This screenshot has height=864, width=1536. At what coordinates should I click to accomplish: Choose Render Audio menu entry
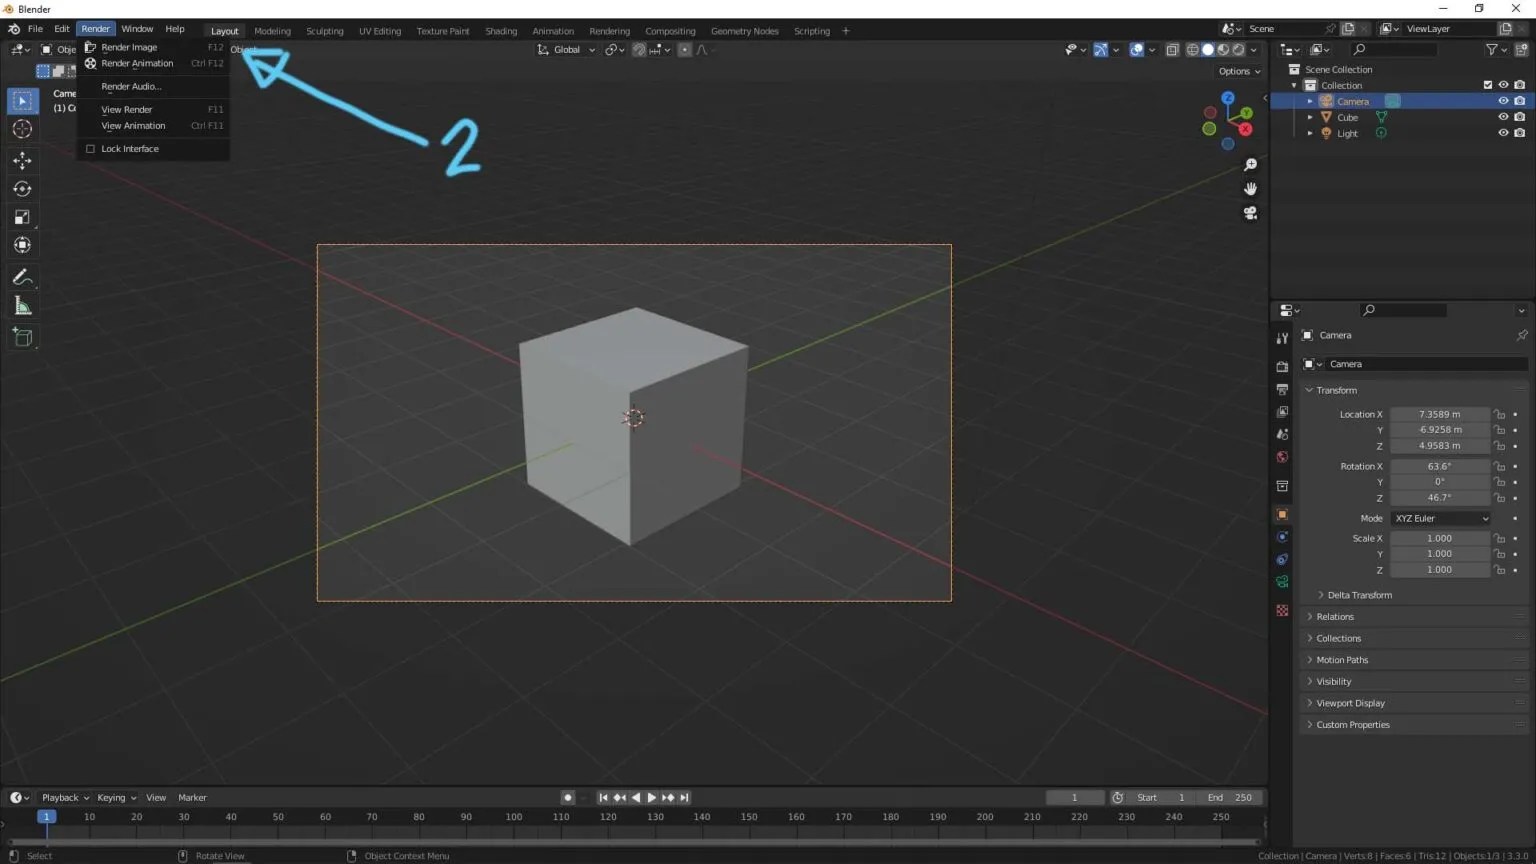point(153,86)
